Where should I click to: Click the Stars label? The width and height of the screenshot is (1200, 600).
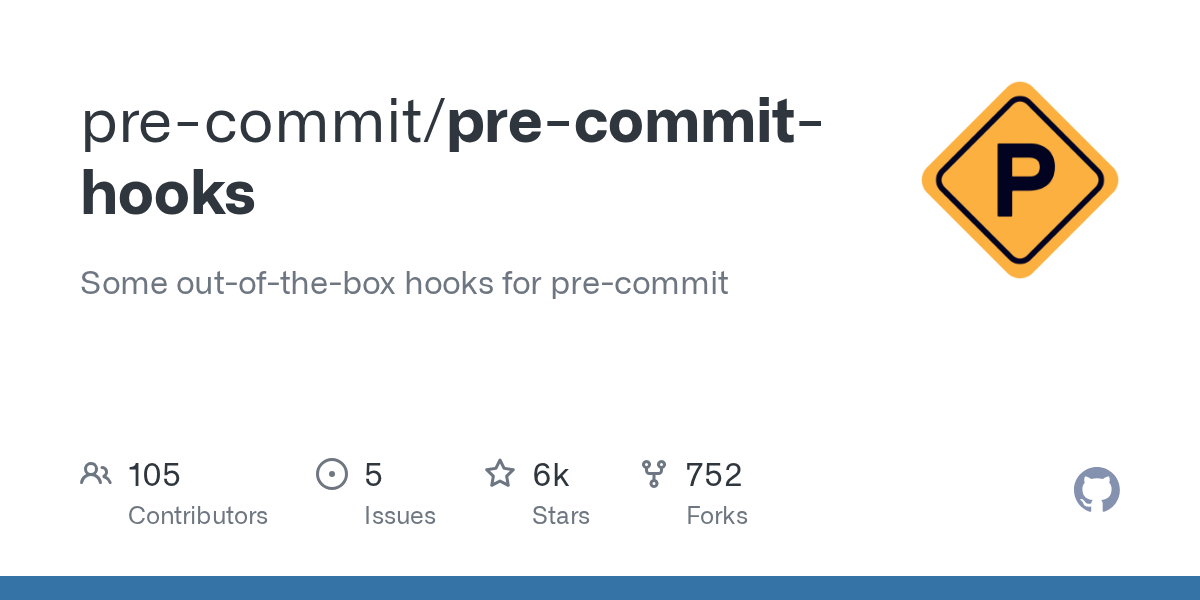(561, 516)
